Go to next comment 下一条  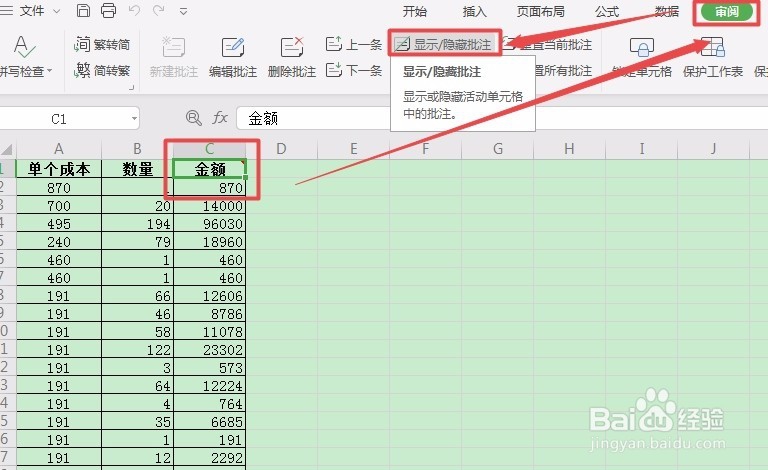click(354, 70)
